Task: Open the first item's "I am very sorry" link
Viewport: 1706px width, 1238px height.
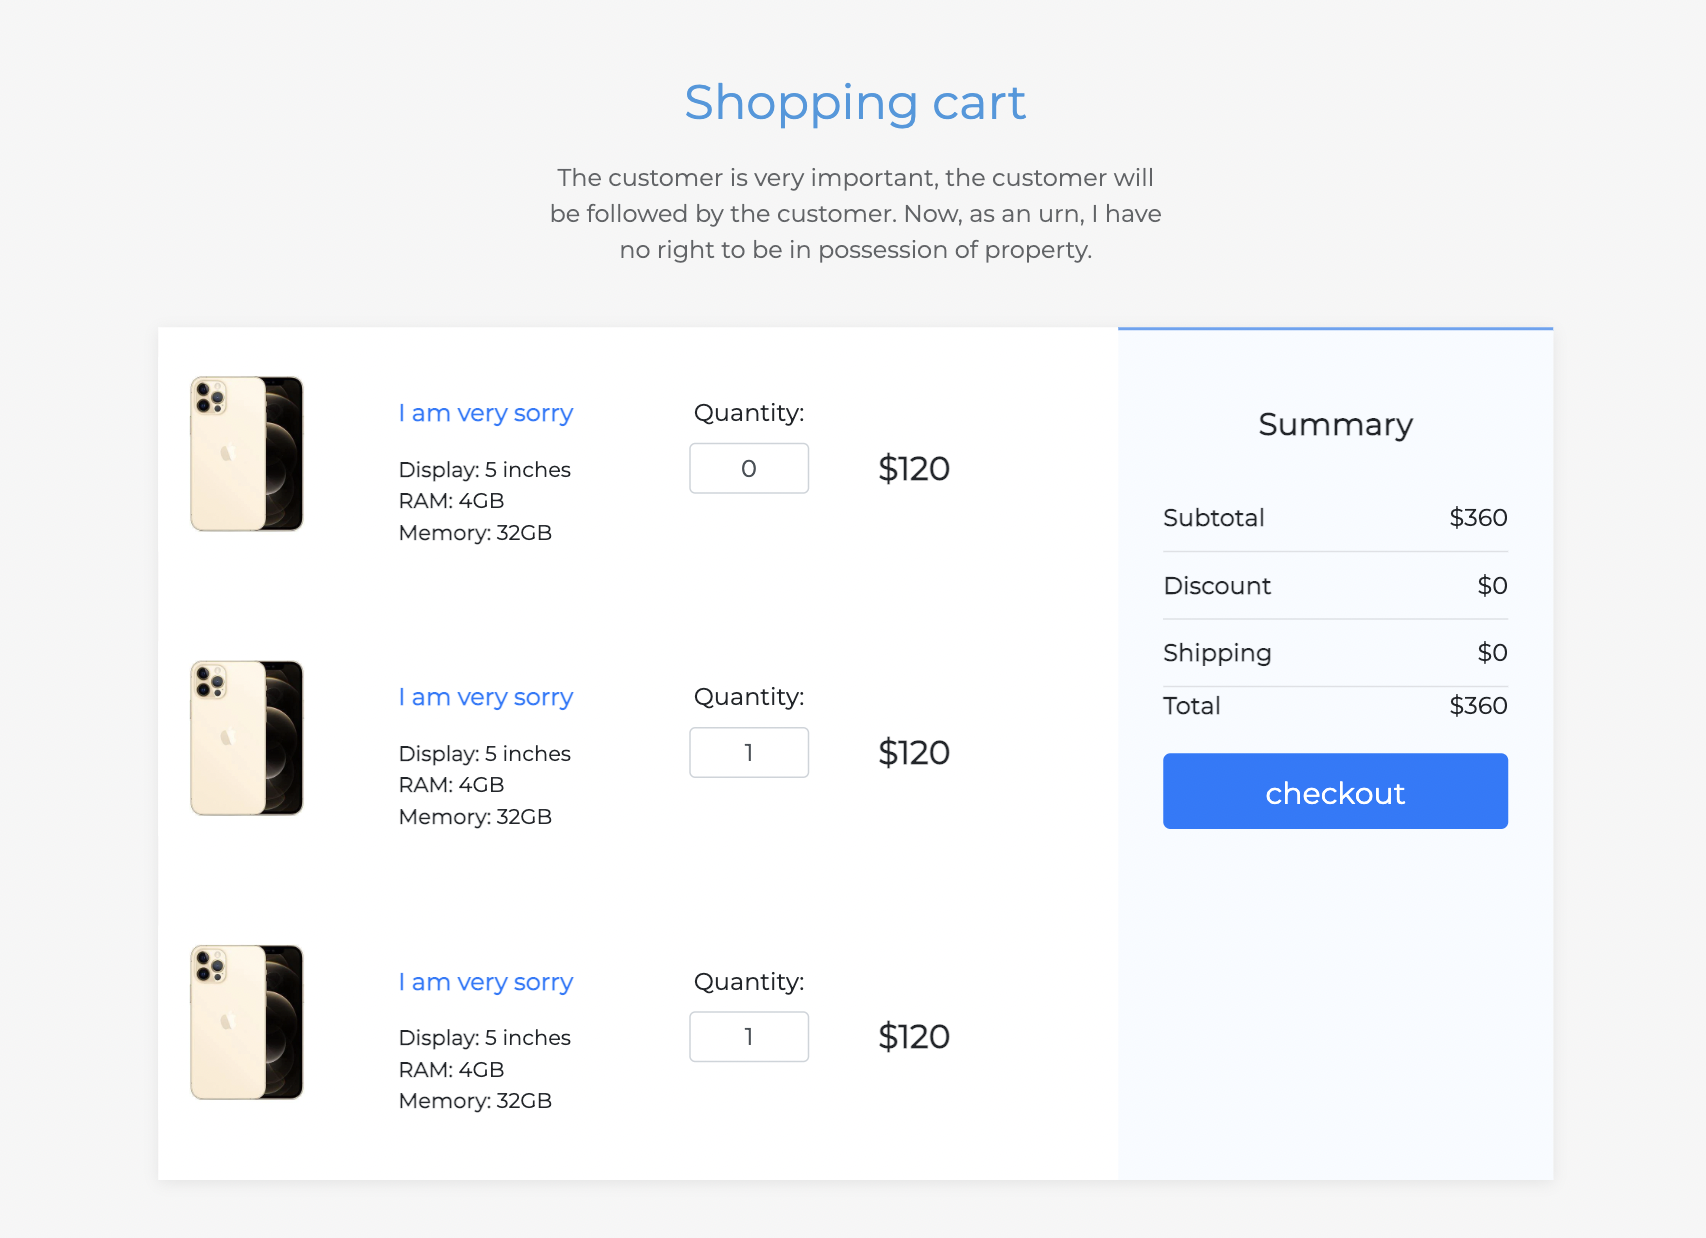Action: (485, 413)
